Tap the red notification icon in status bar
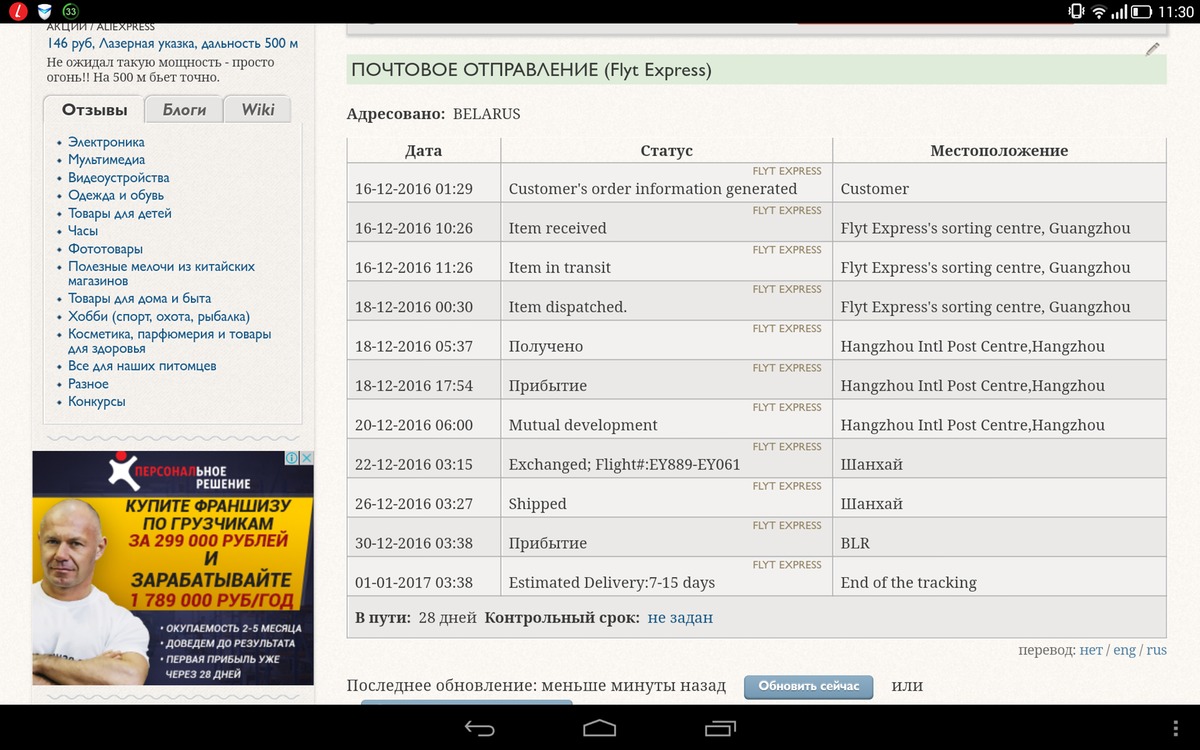The height and width of the screenshot is (750, 1200). pyautogui.click(x=14, y=12)
